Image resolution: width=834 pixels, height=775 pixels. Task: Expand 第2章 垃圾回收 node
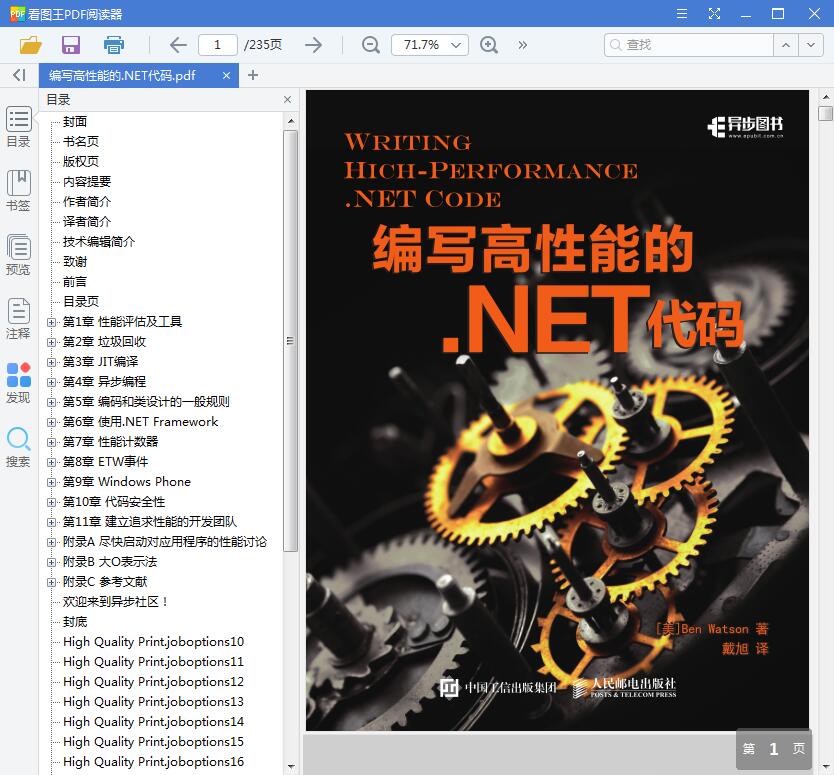pos(51,343)
